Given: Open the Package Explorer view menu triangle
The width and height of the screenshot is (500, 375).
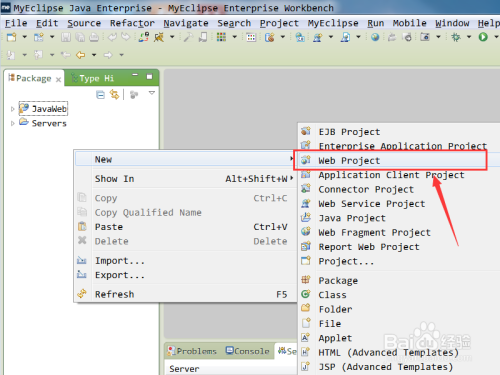Looking at the screenshot, I should 152,93.
